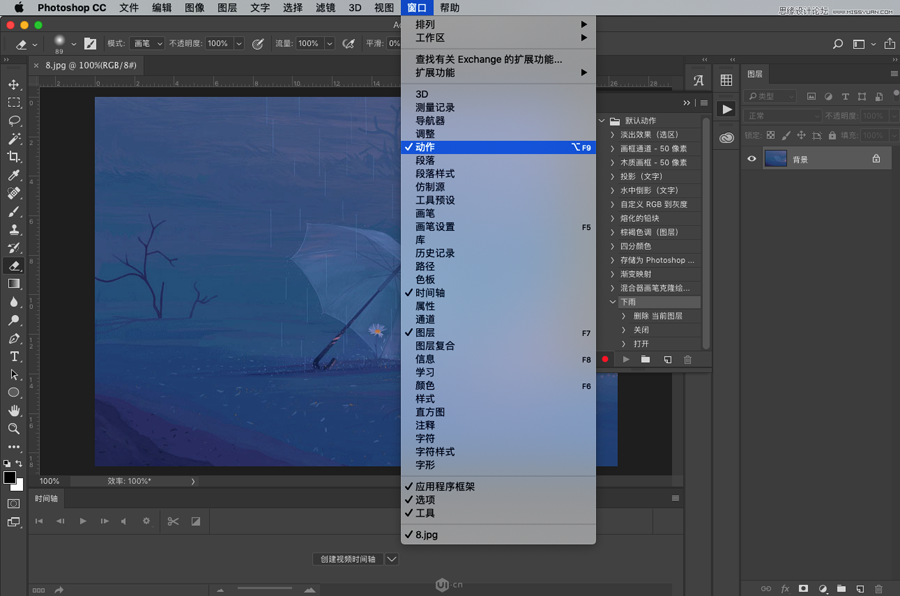Screen dimensions: 900x596
Task: Click the trash icon in the Actions panel
Action: click(x=688, y=359)
